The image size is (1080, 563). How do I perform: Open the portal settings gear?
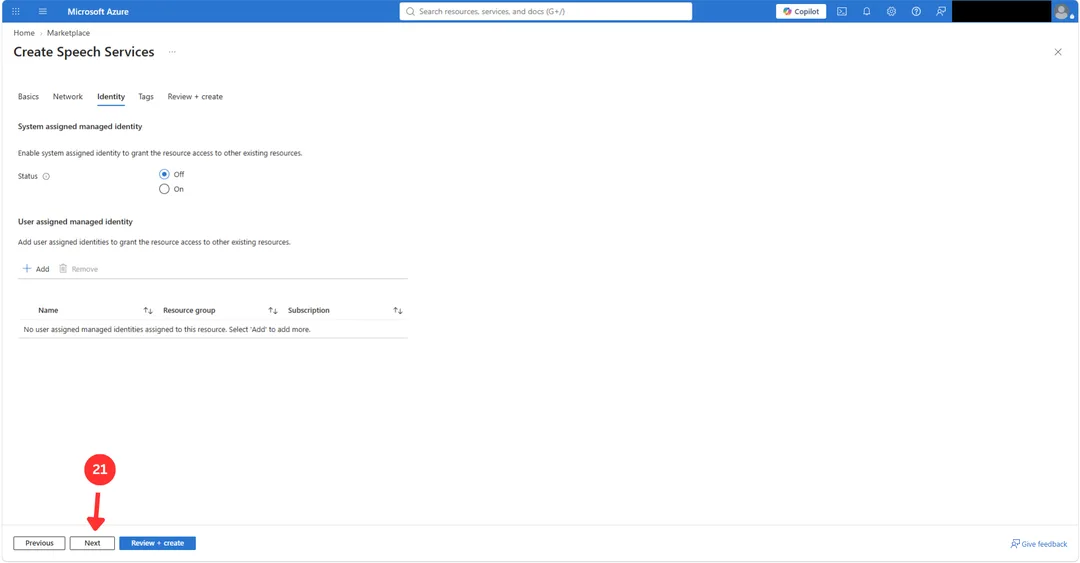coord(891,11)
